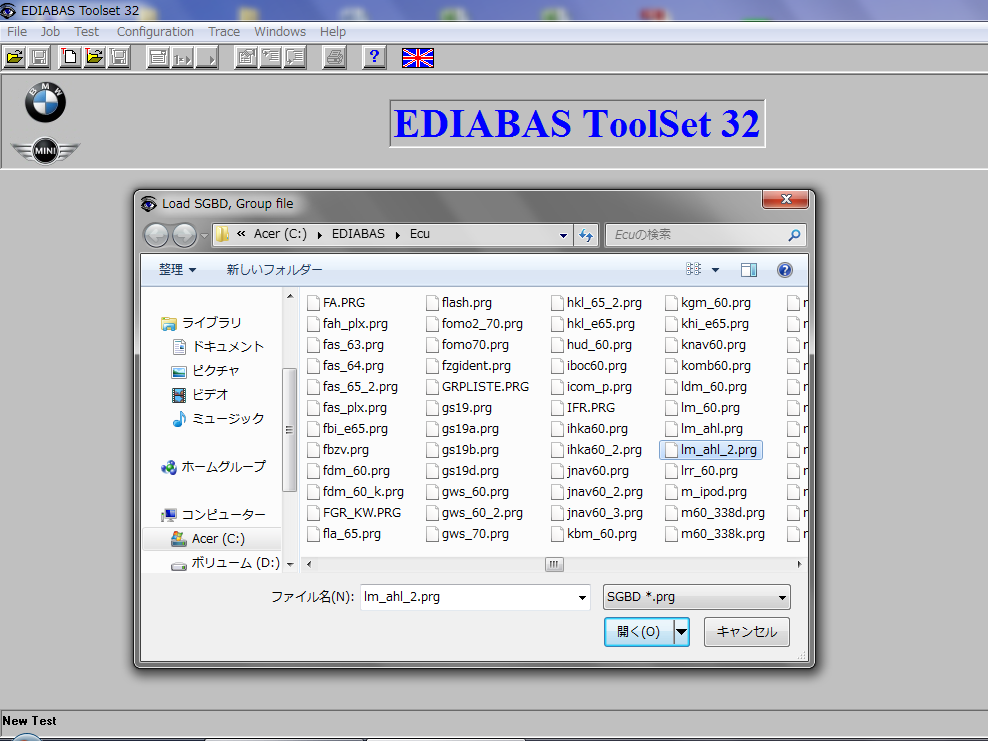Click the first floppy-disk save toolbar icon

coord(40,58)
